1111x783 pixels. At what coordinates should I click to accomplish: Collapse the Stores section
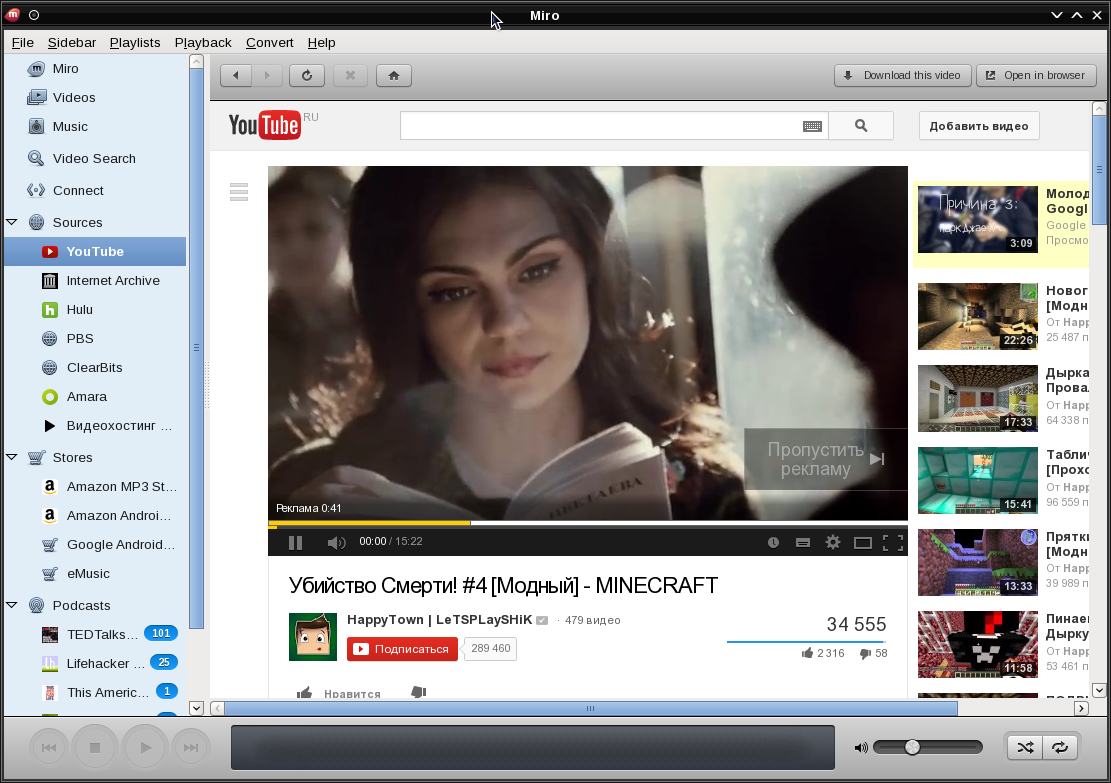(11, 457)
